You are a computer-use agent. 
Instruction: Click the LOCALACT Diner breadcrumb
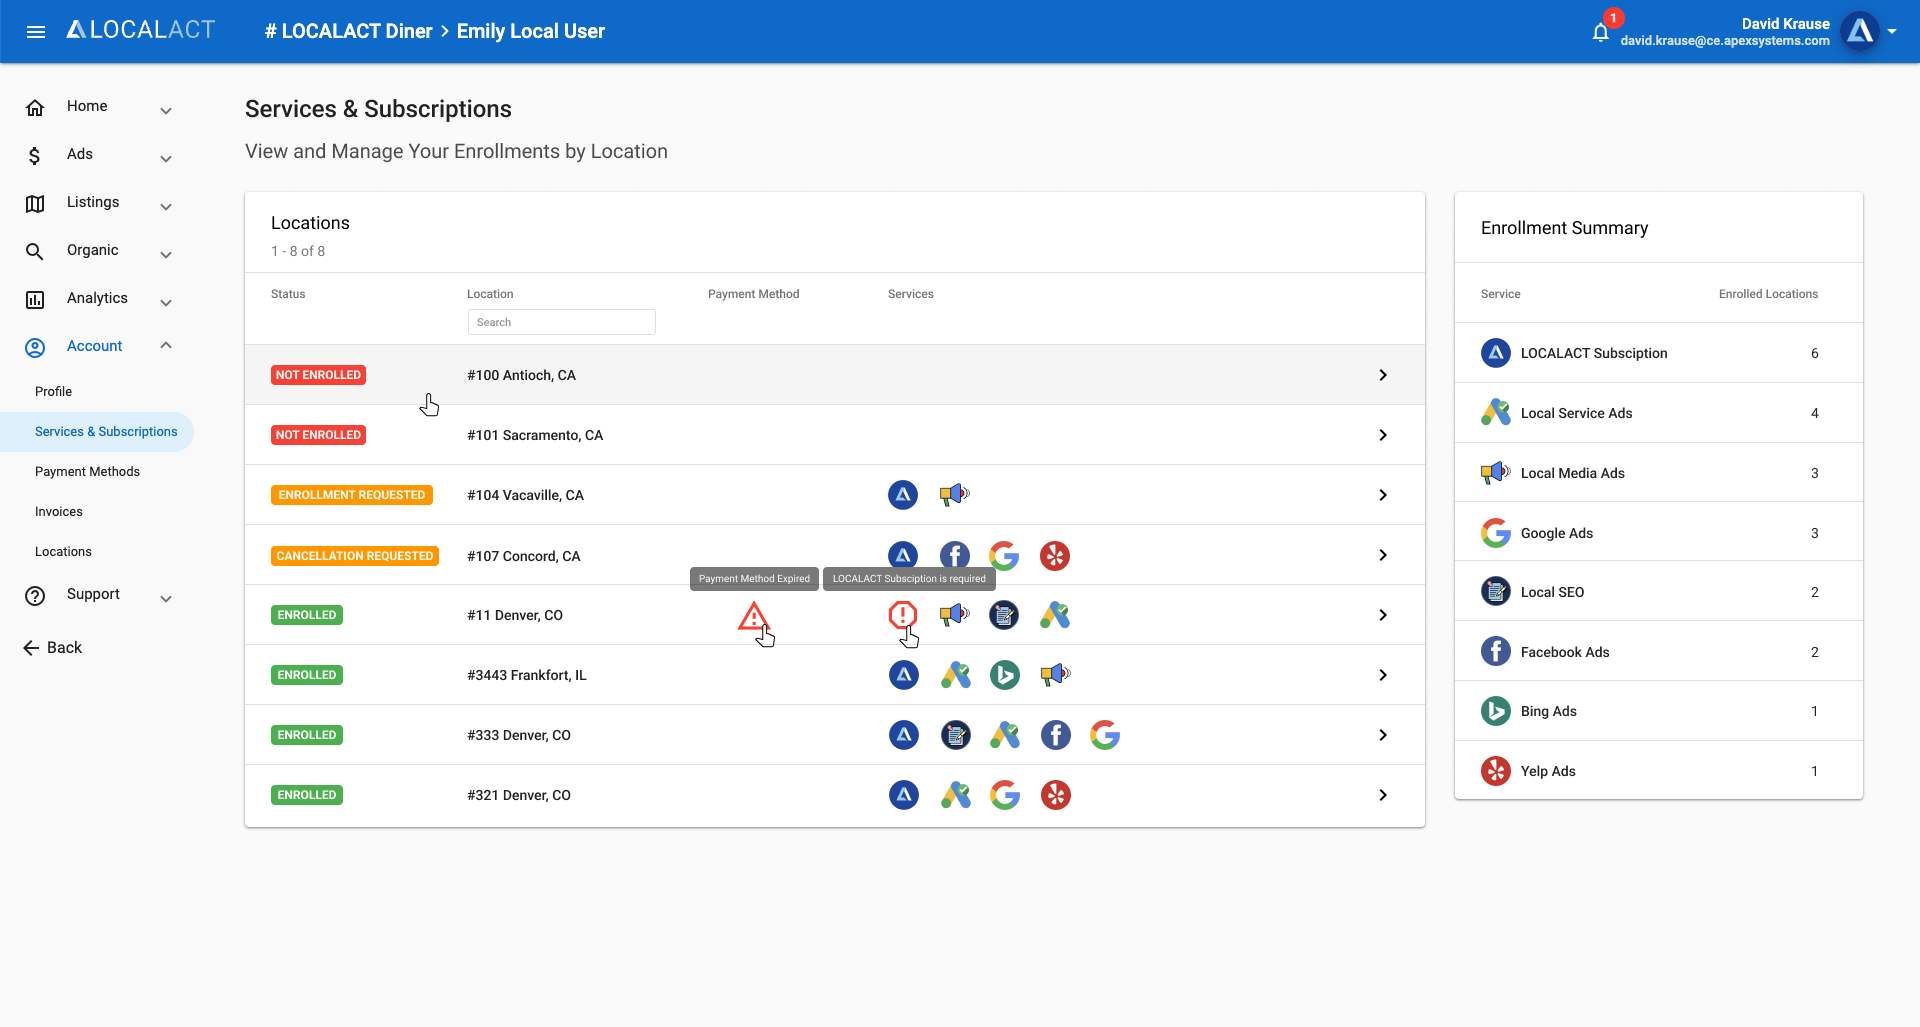(x=348, y=31)
